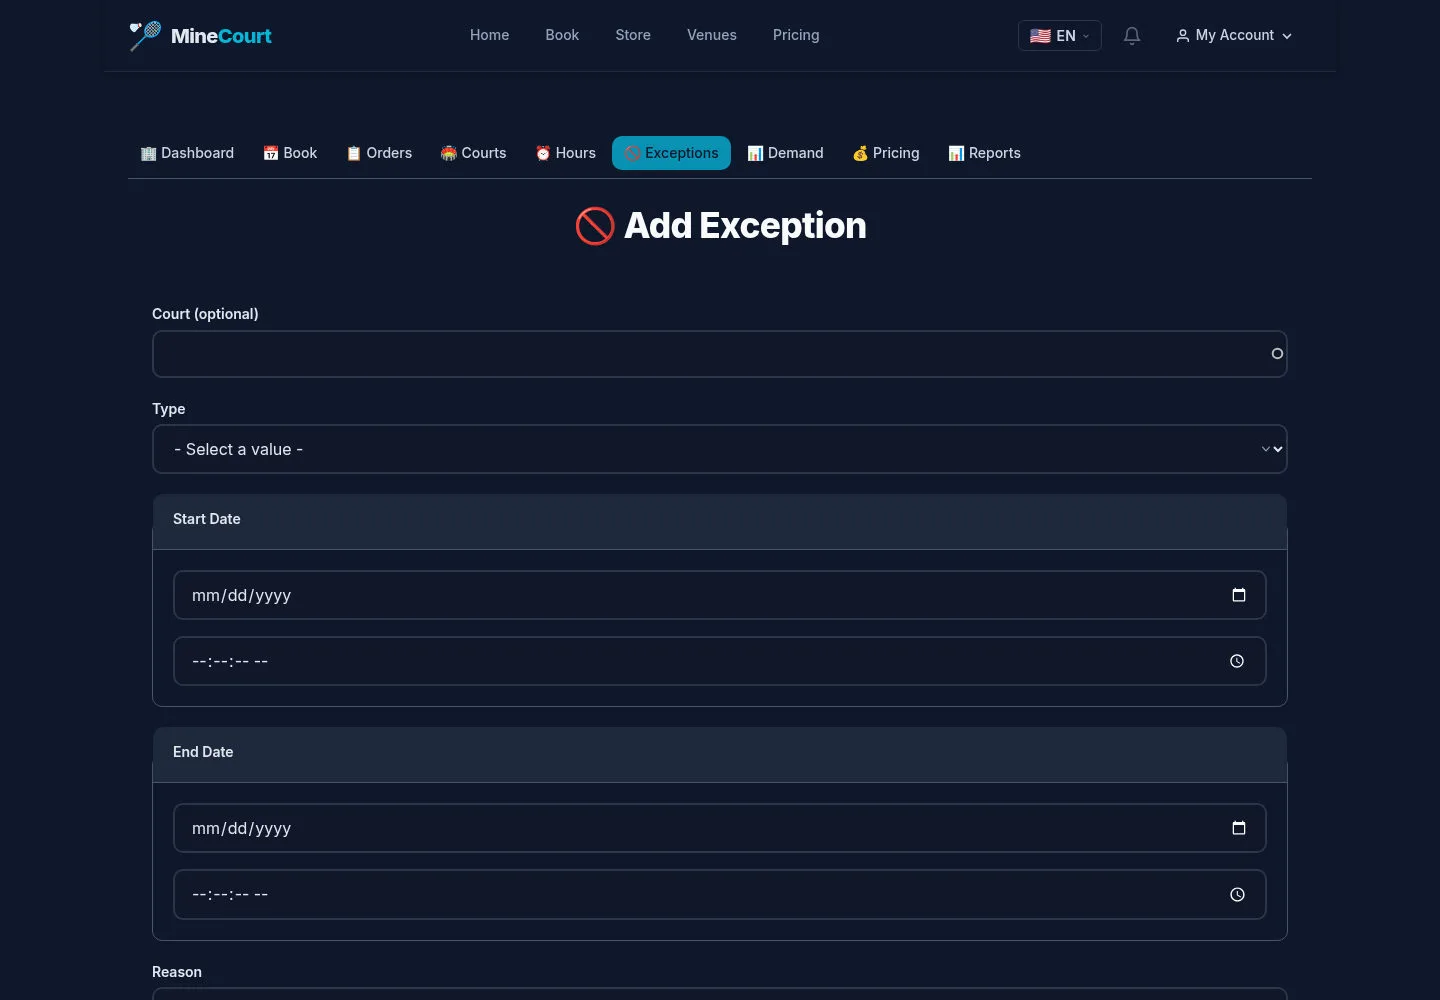Focus the End Date mm/dd/yyyy field
Image resolution: width=1440 pixels, height=1000 pixels.
tap(720, 828)
